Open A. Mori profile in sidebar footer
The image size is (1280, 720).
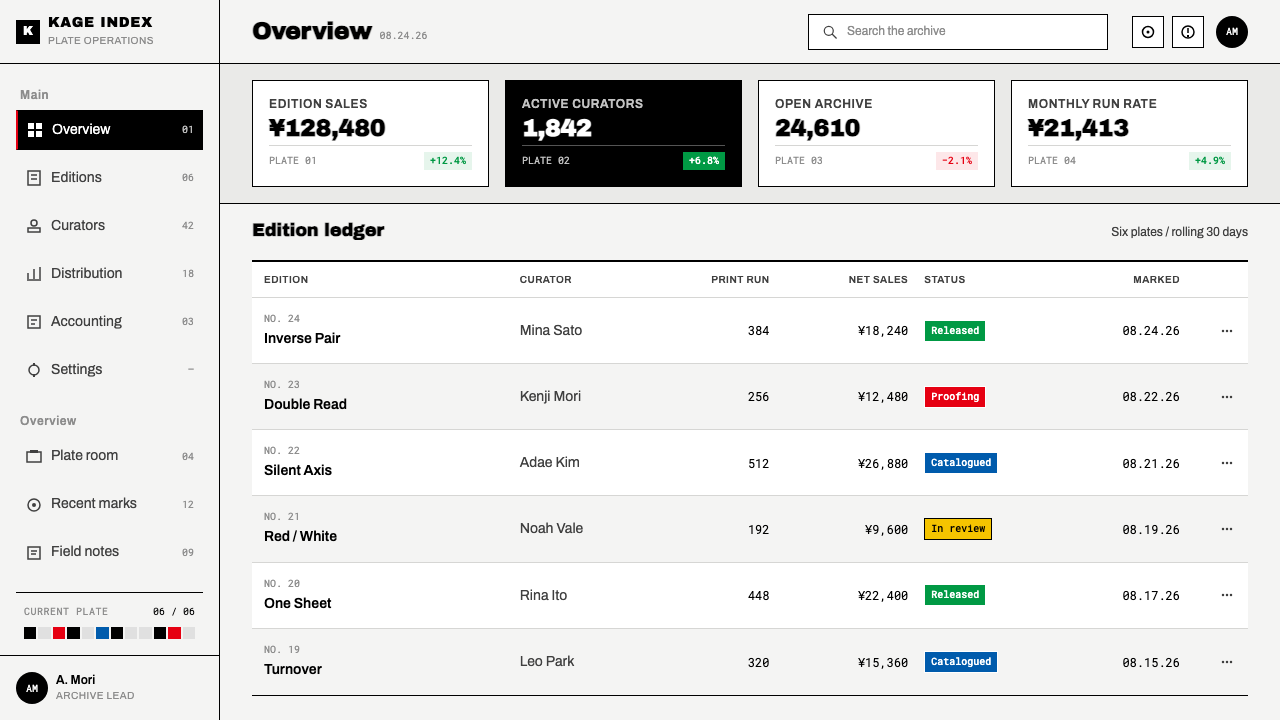coord(110,688)
